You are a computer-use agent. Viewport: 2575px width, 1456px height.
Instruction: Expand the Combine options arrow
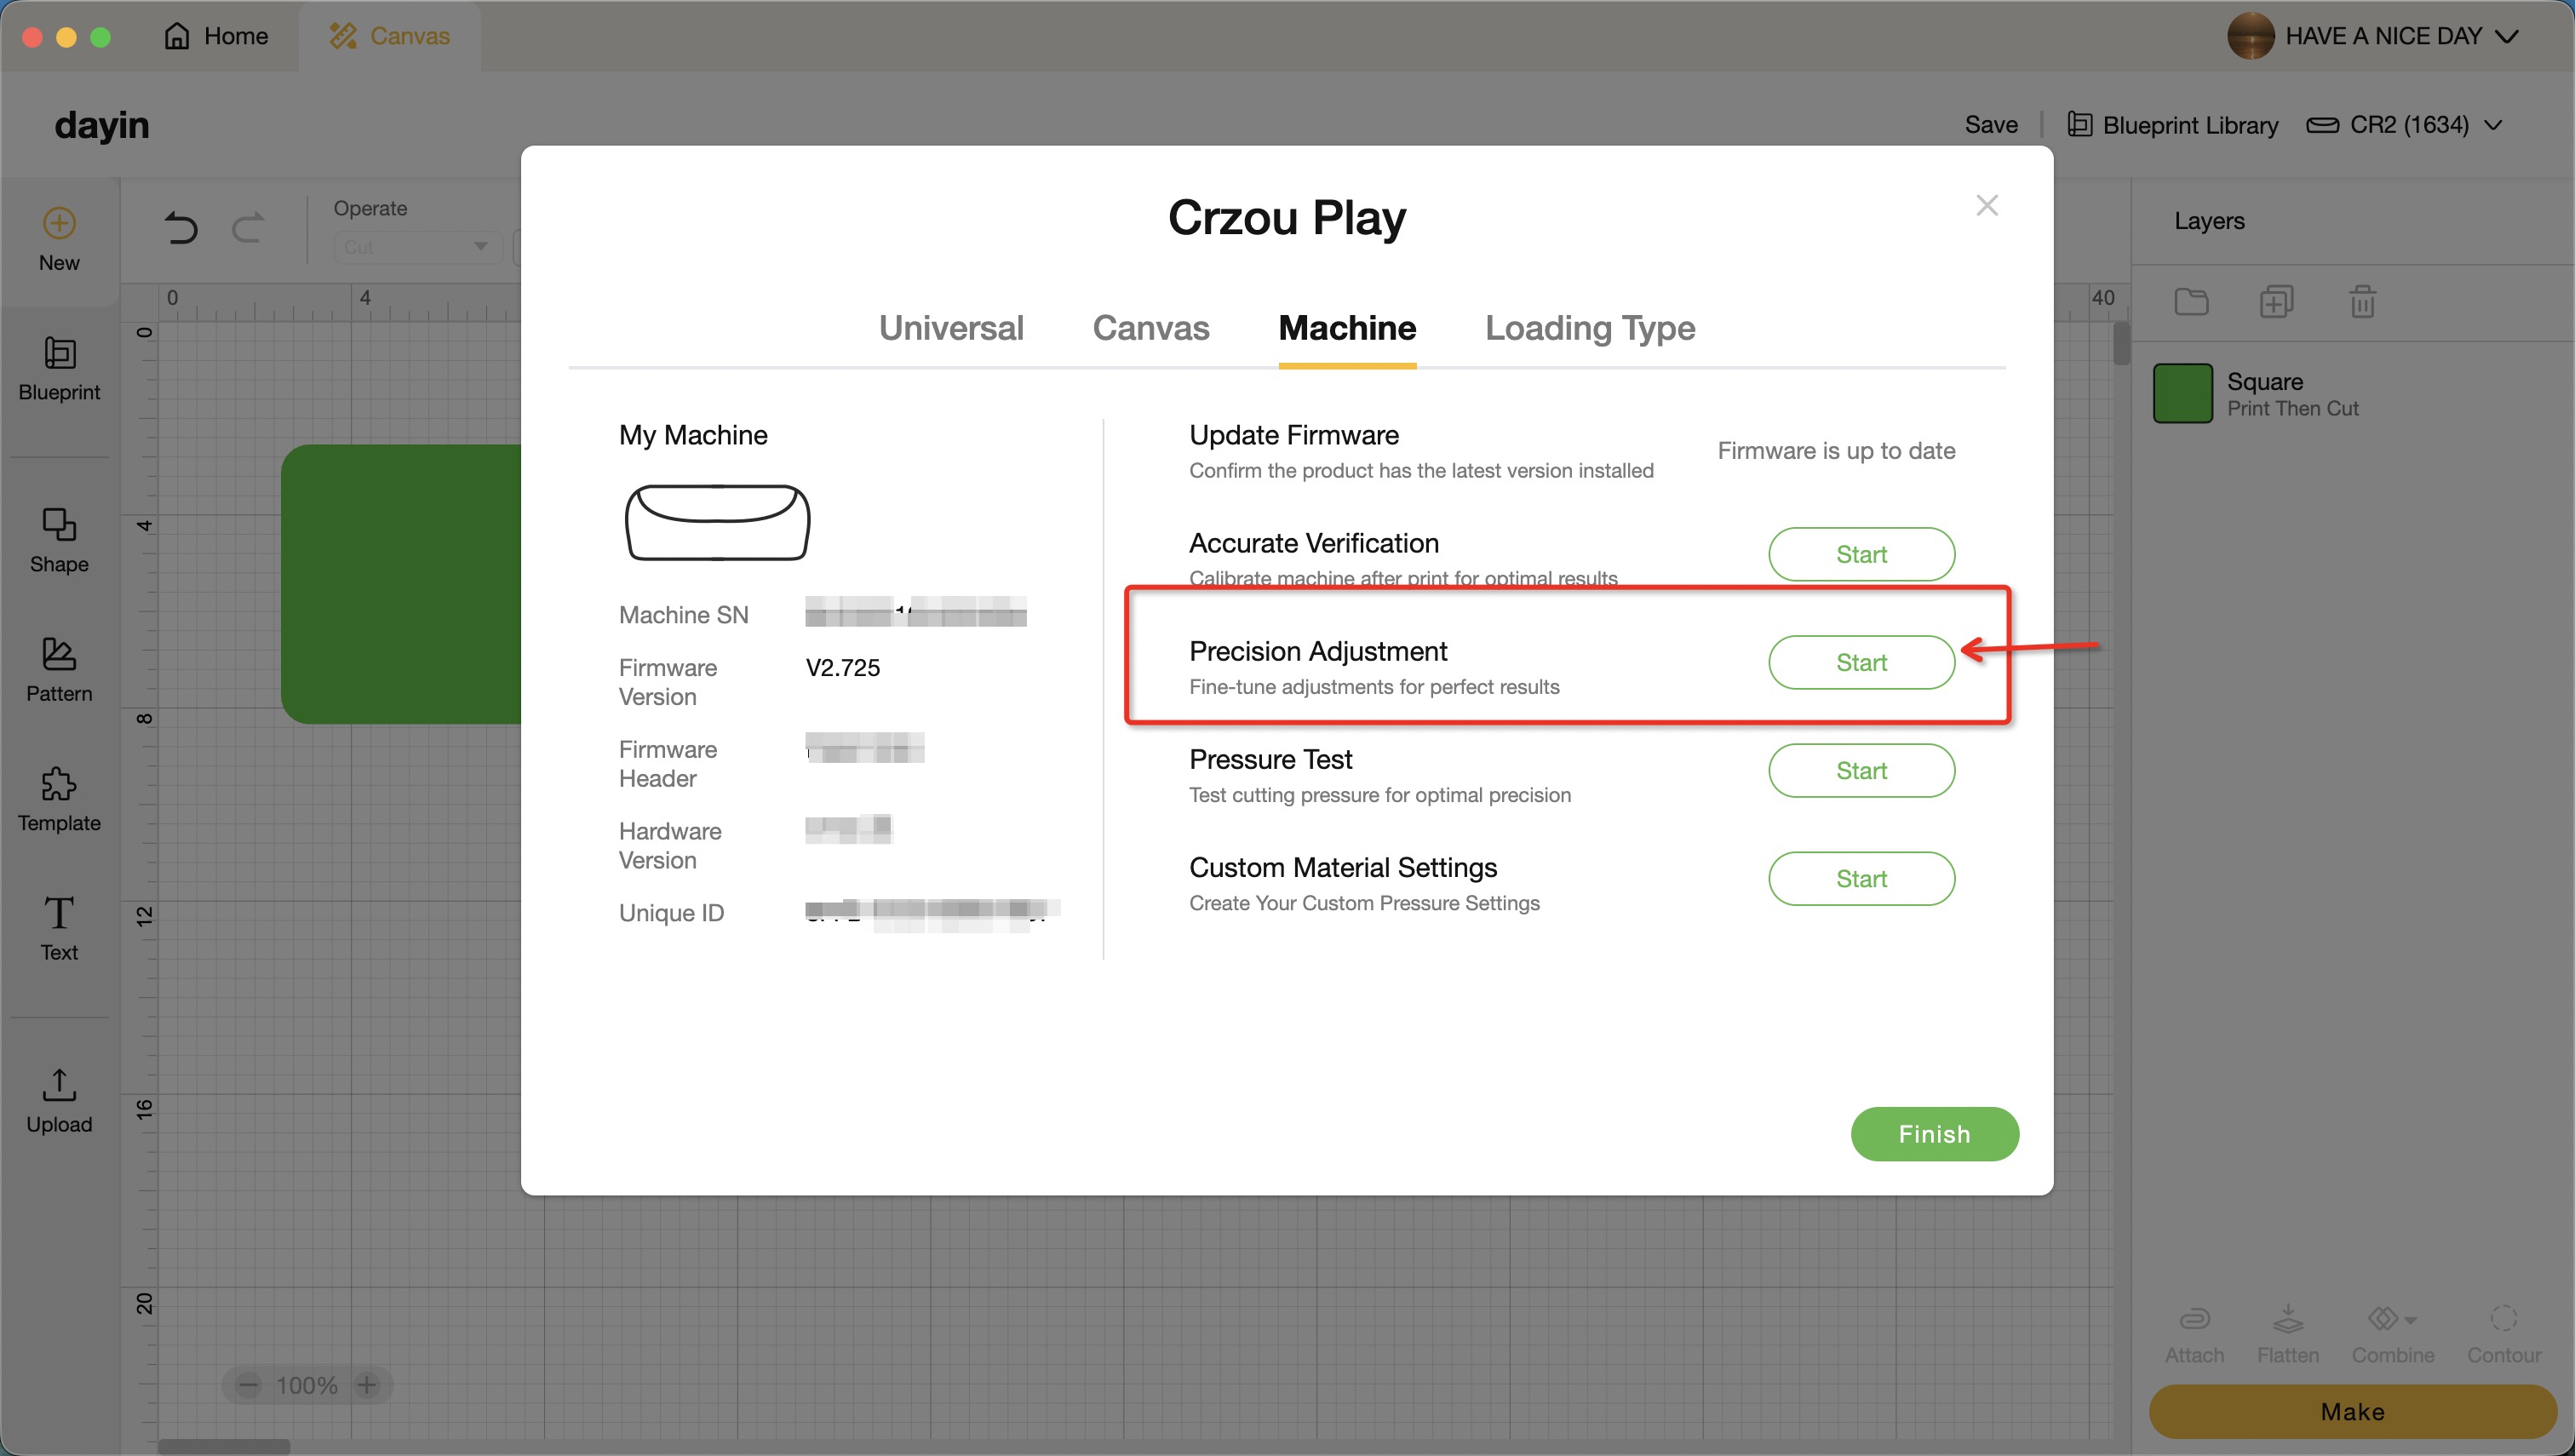(x=2411, y=1320)
